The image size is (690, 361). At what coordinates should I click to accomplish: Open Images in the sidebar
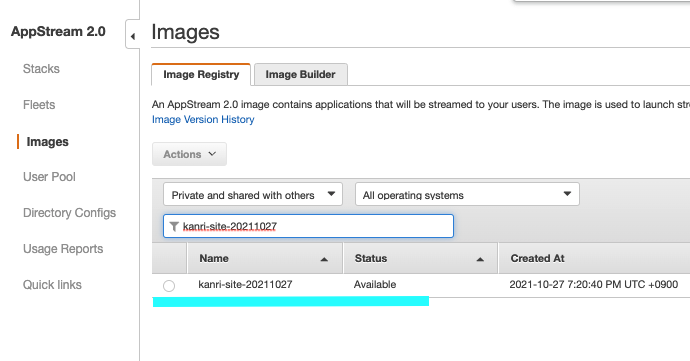click(x=48, y=142)
